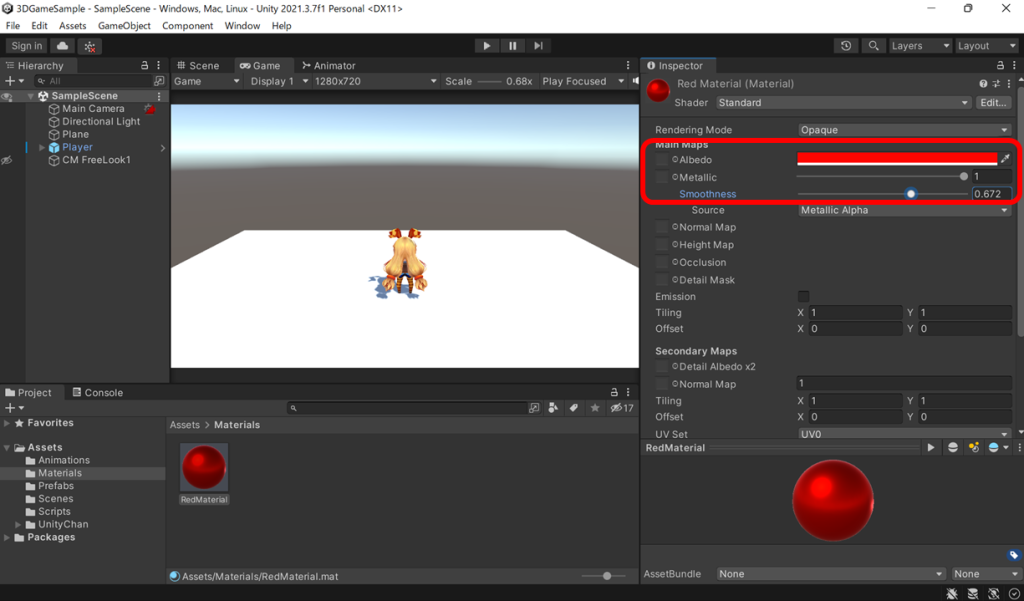This screenshot has width=1024, height=601.
Task: Toggle the Normal Map checkbox
Action: tap(660, 227)
